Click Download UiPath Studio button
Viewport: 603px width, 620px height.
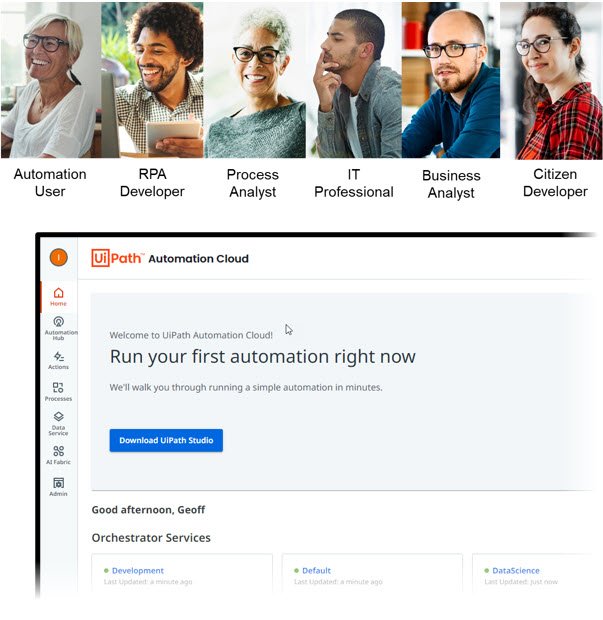166,440
